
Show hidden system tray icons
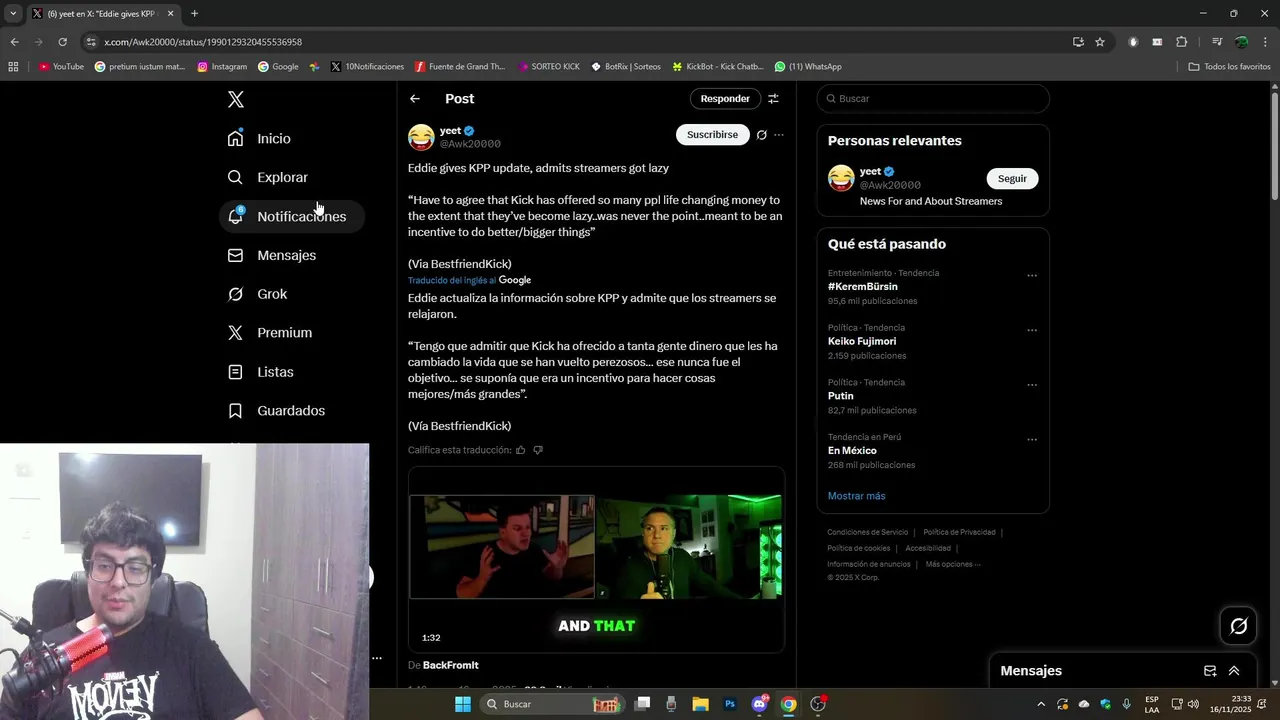tap(1041, 704)
